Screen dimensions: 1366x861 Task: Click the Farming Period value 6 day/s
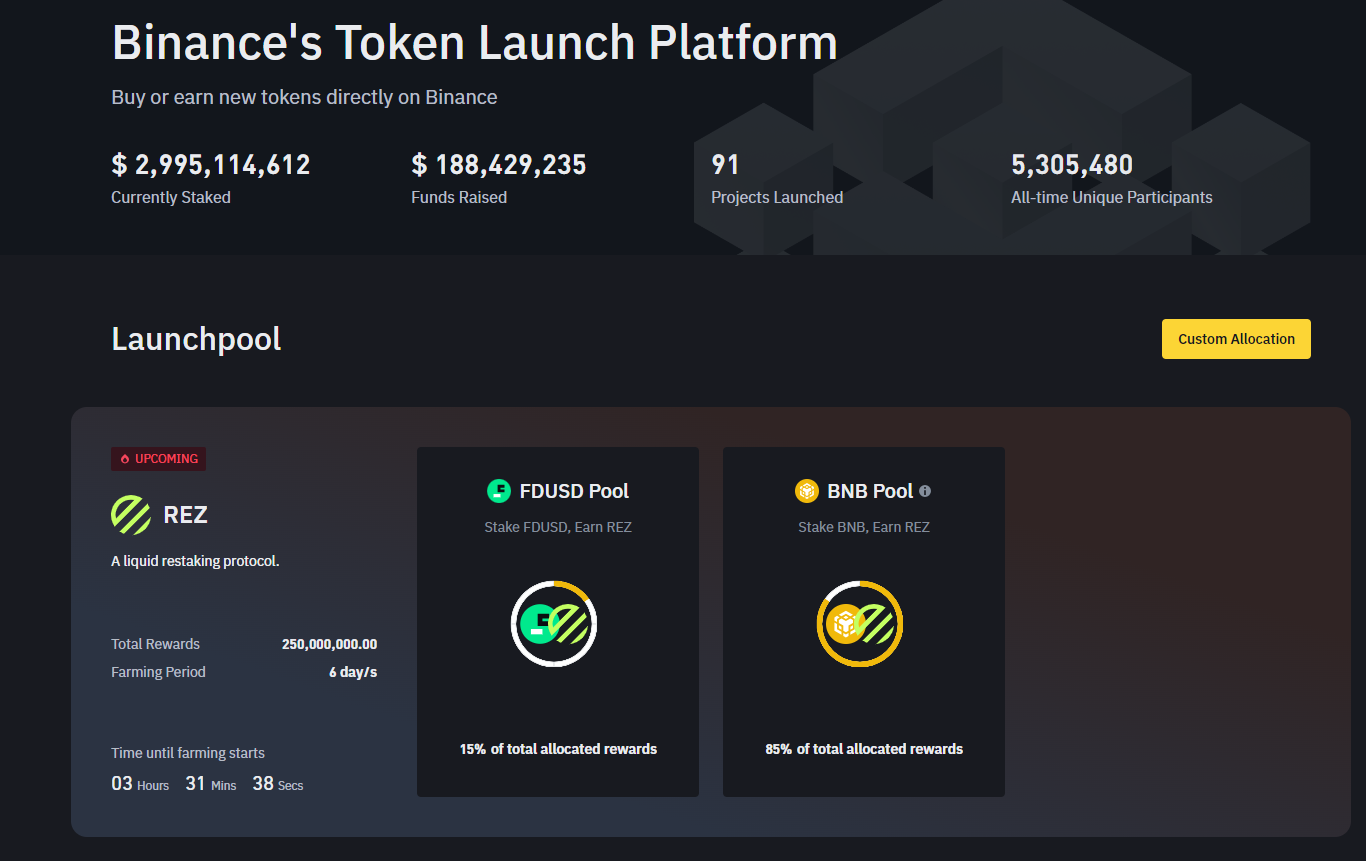click(x=353, y=672)
